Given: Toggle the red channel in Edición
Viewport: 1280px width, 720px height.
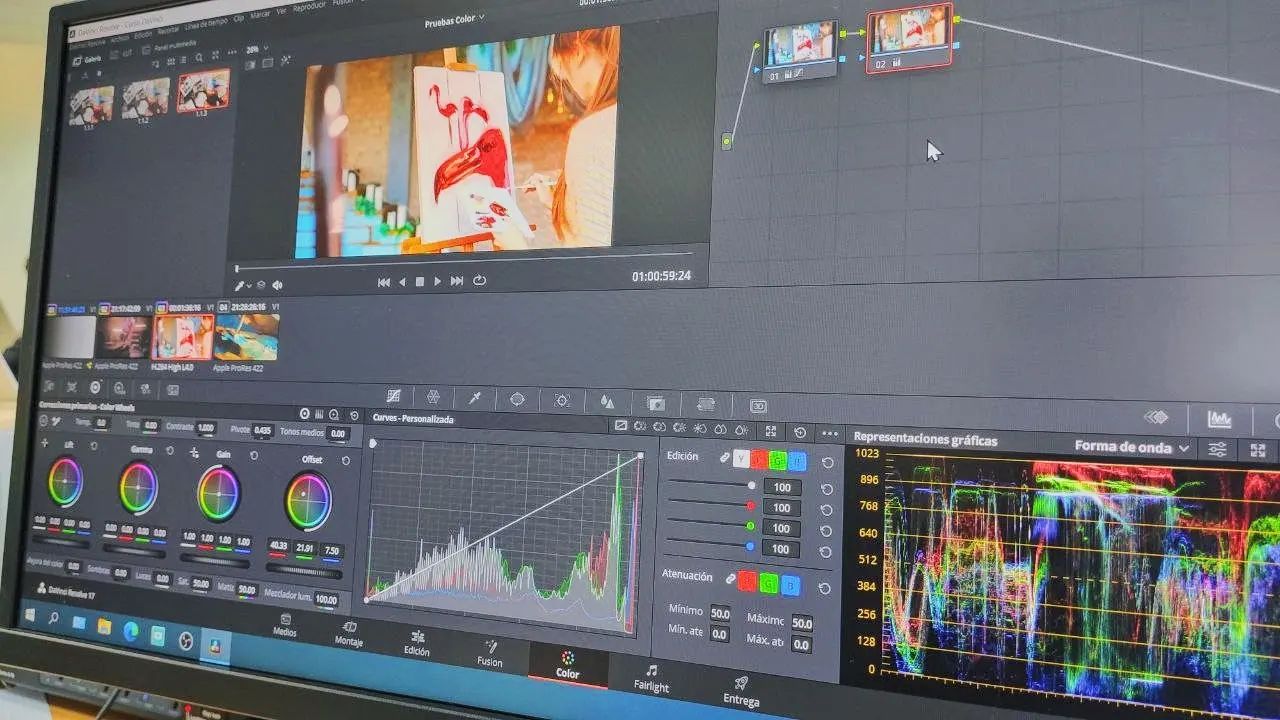Looking at the screenshot, I should [x=759, y=459].
